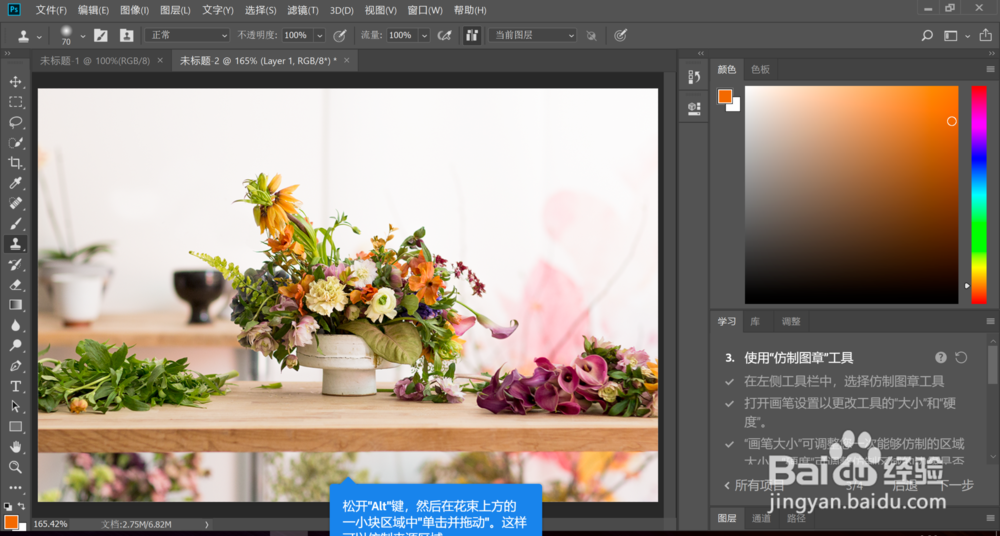
Task: Select the Horizontal Type tool
Action: tap(16, 386)
